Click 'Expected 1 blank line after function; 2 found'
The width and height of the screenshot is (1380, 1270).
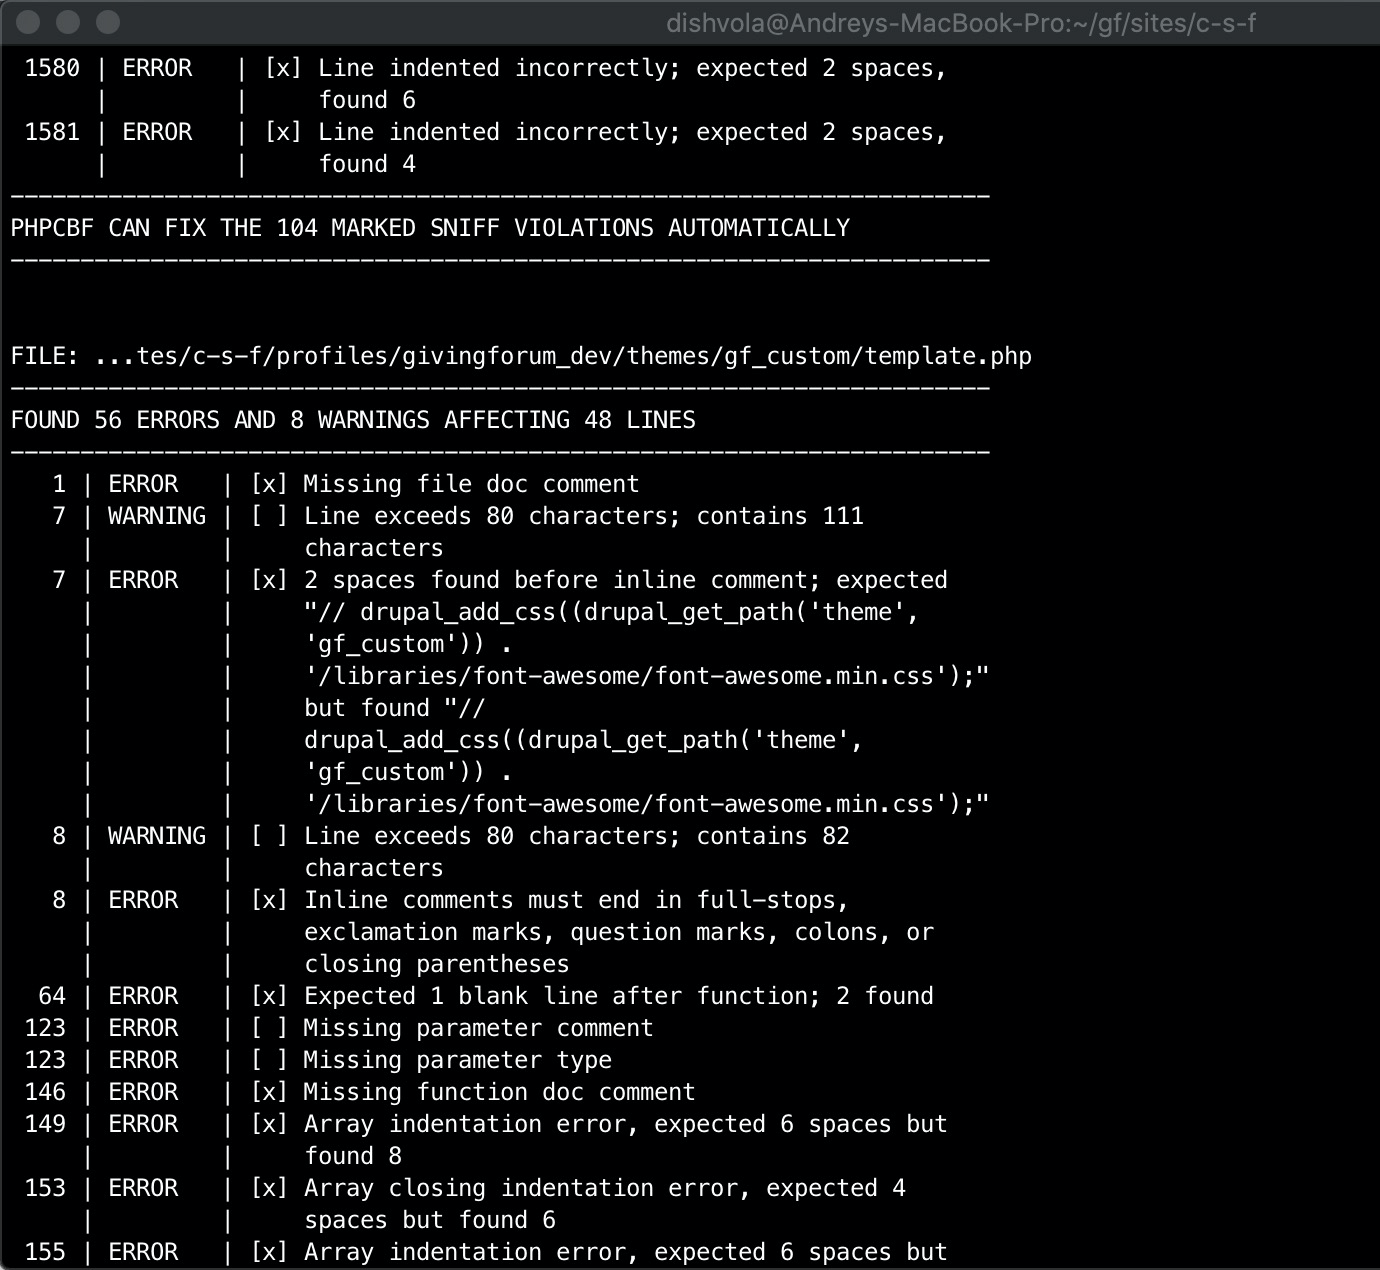619,996
